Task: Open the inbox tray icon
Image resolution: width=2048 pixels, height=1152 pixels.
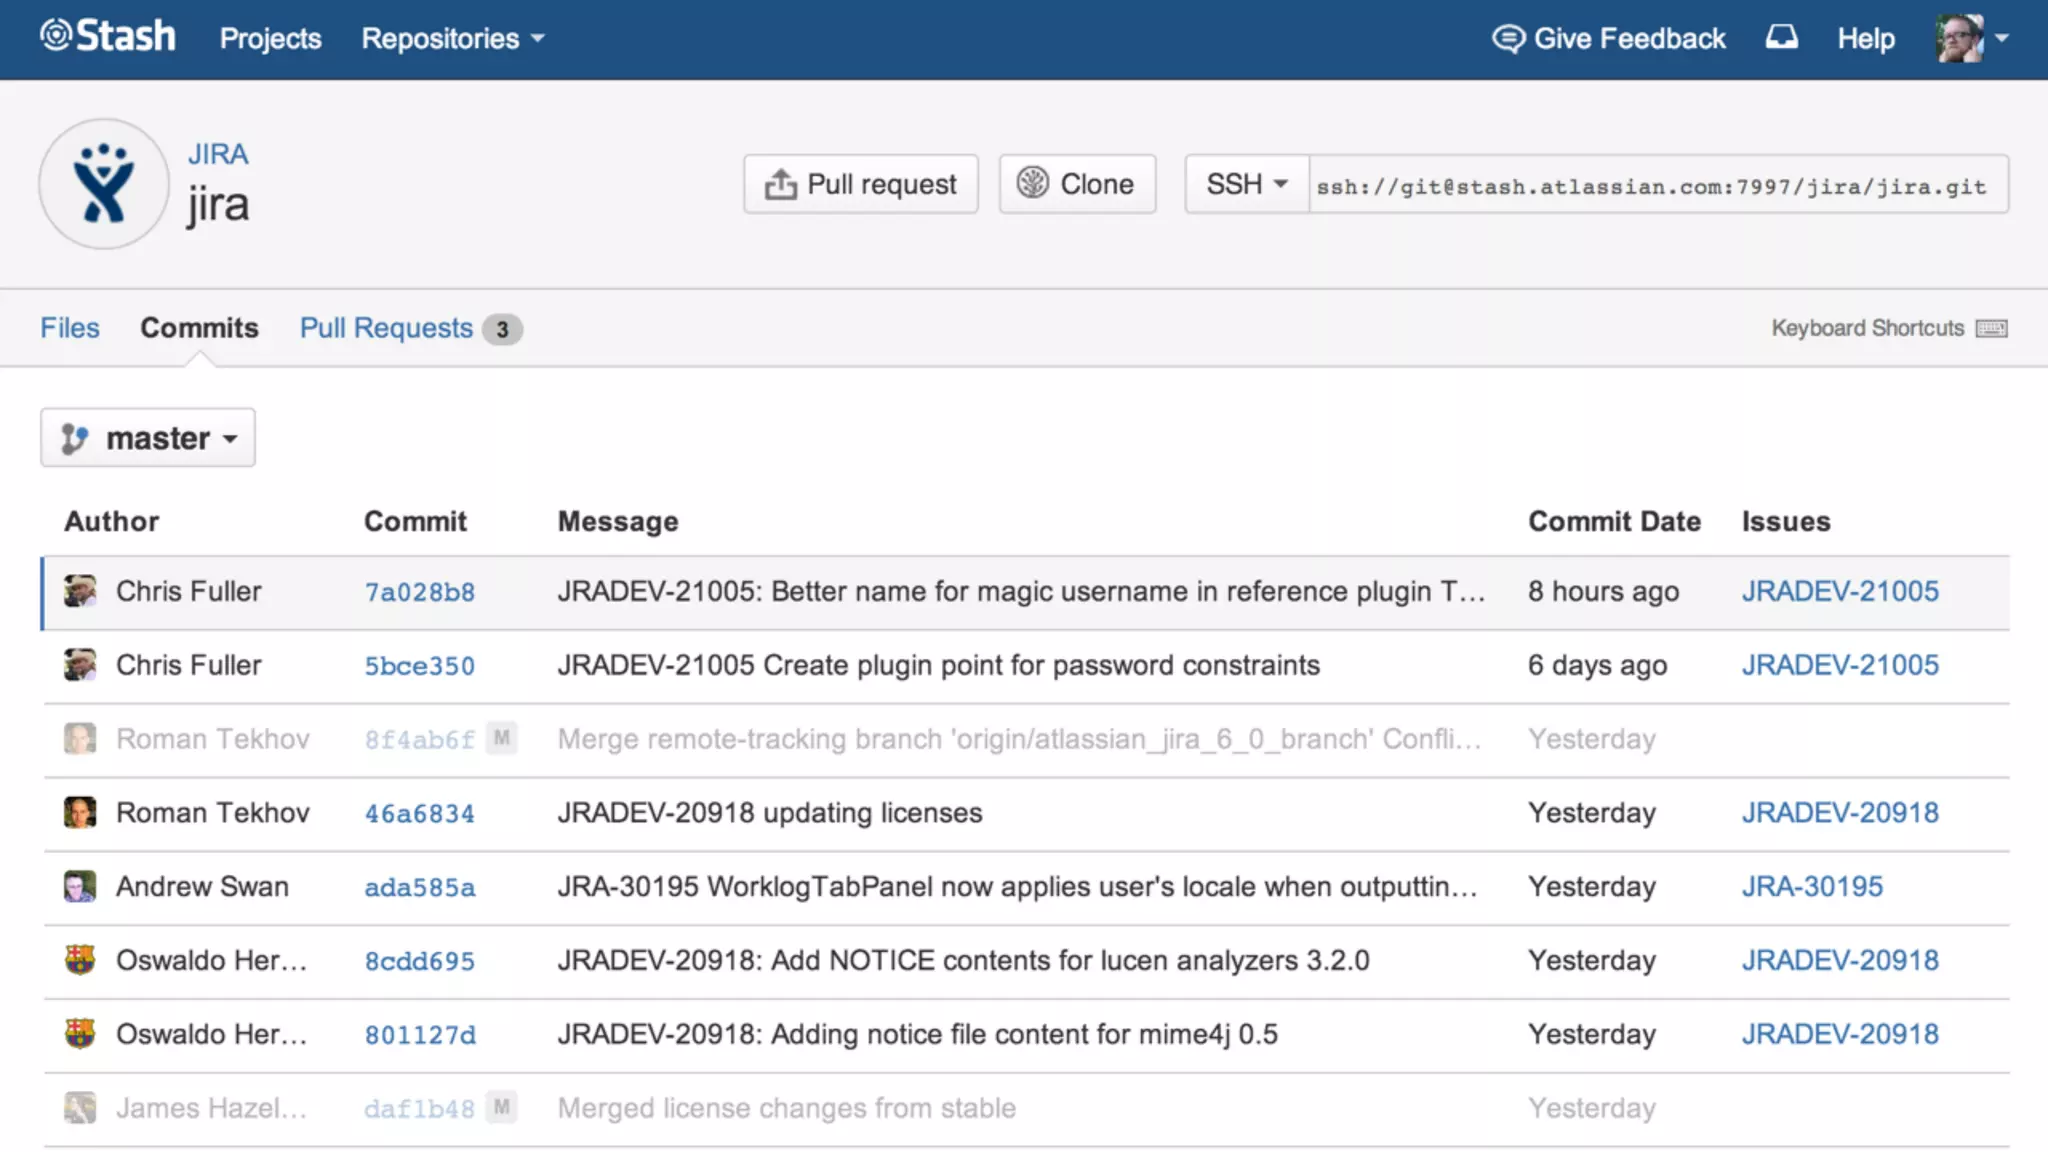Action: pos(1781,38)
